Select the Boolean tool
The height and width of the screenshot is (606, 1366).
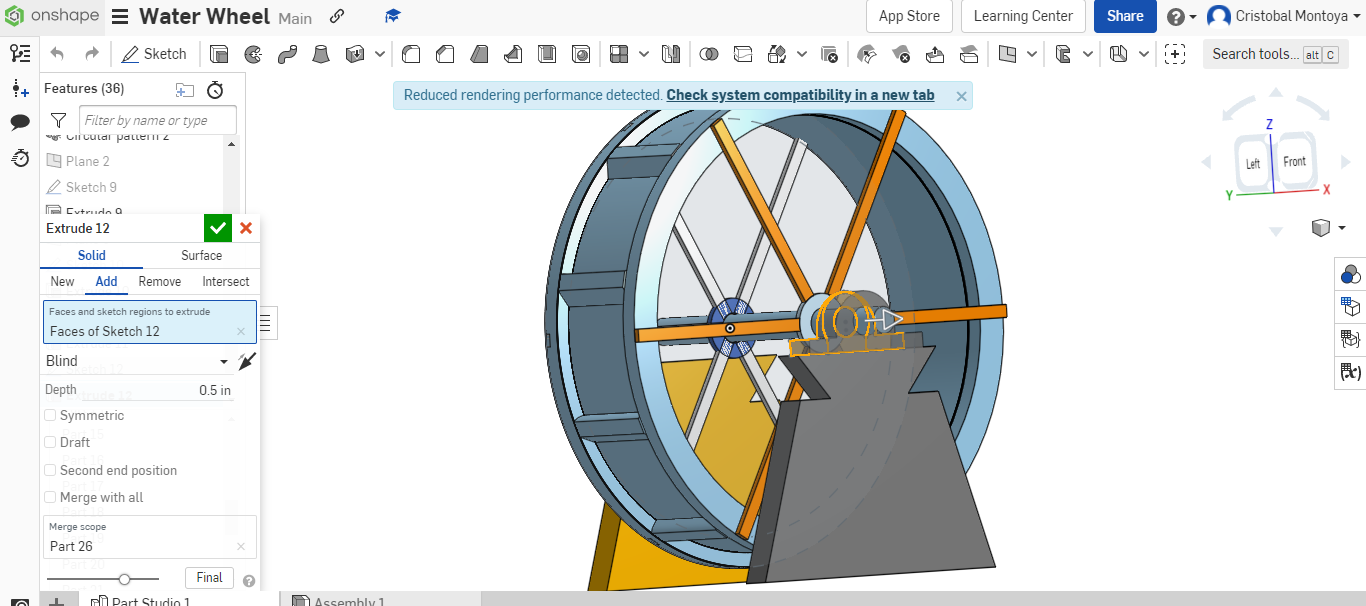(708, 54)
